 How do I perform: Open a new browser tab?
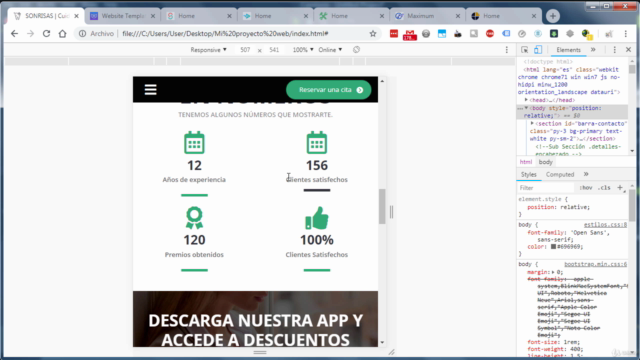pyautogui.click(x=553, y=16)
